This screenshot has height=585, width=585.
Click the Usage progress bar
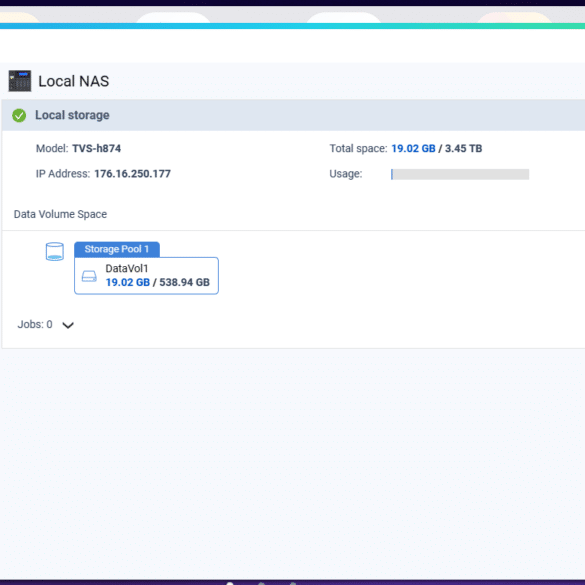(x=460, y=174)
